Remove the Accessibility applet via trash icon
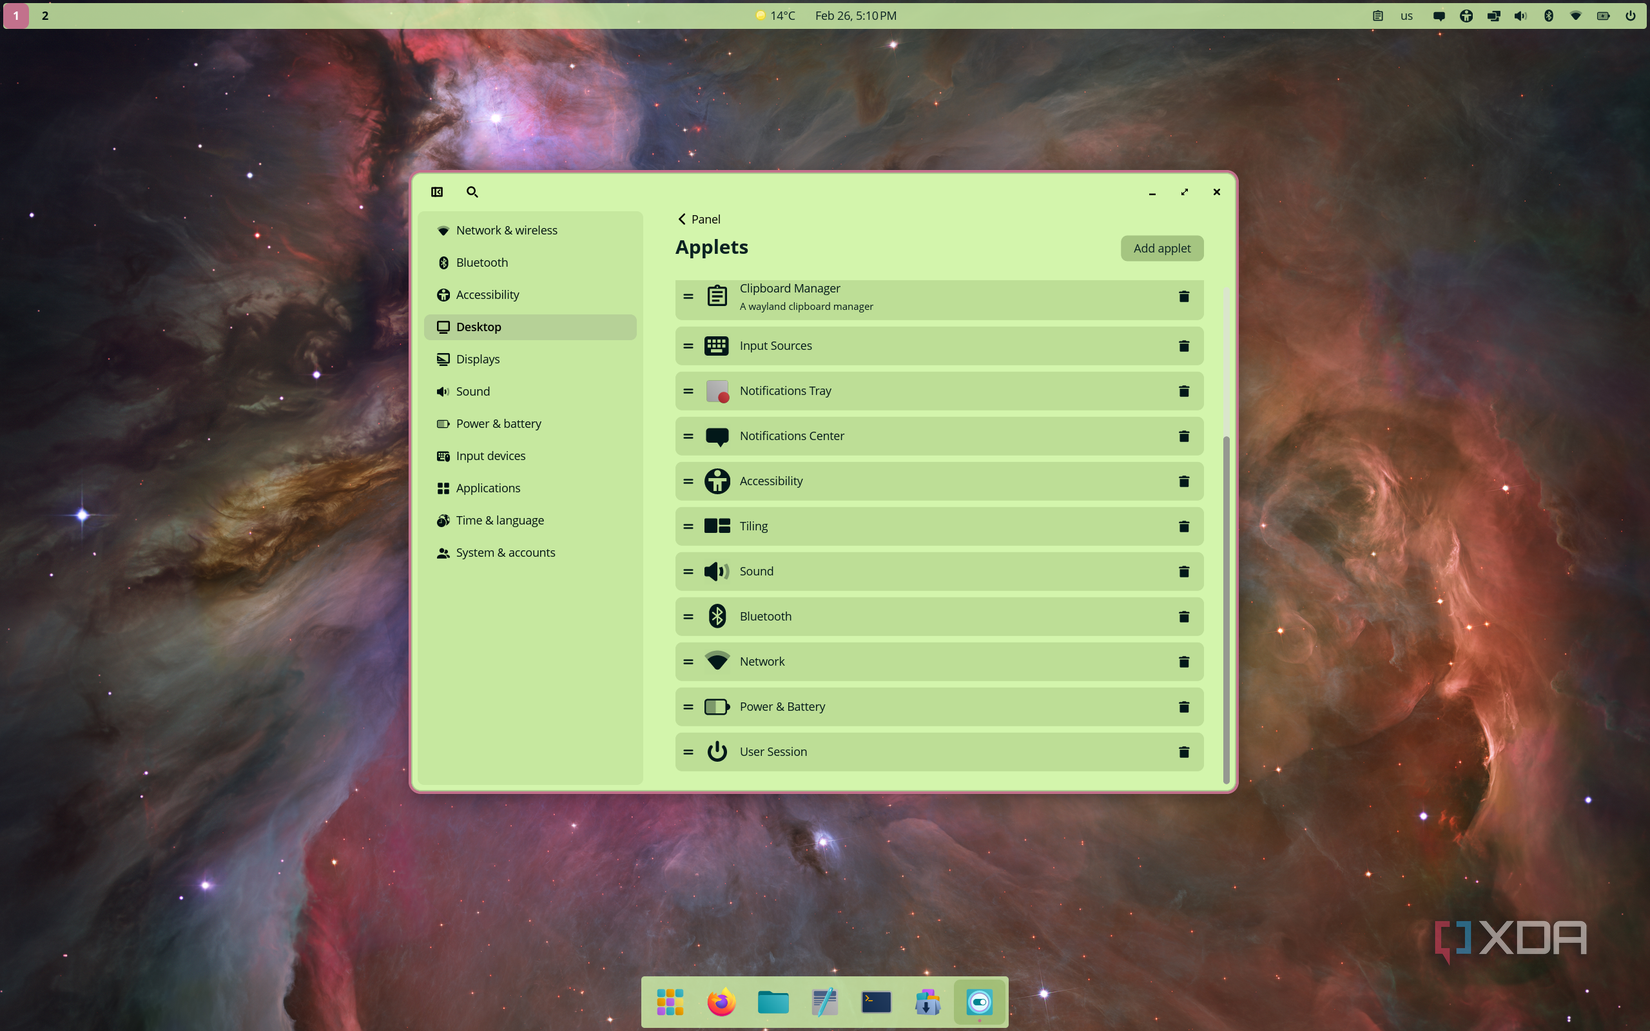 coord(1183,481)
